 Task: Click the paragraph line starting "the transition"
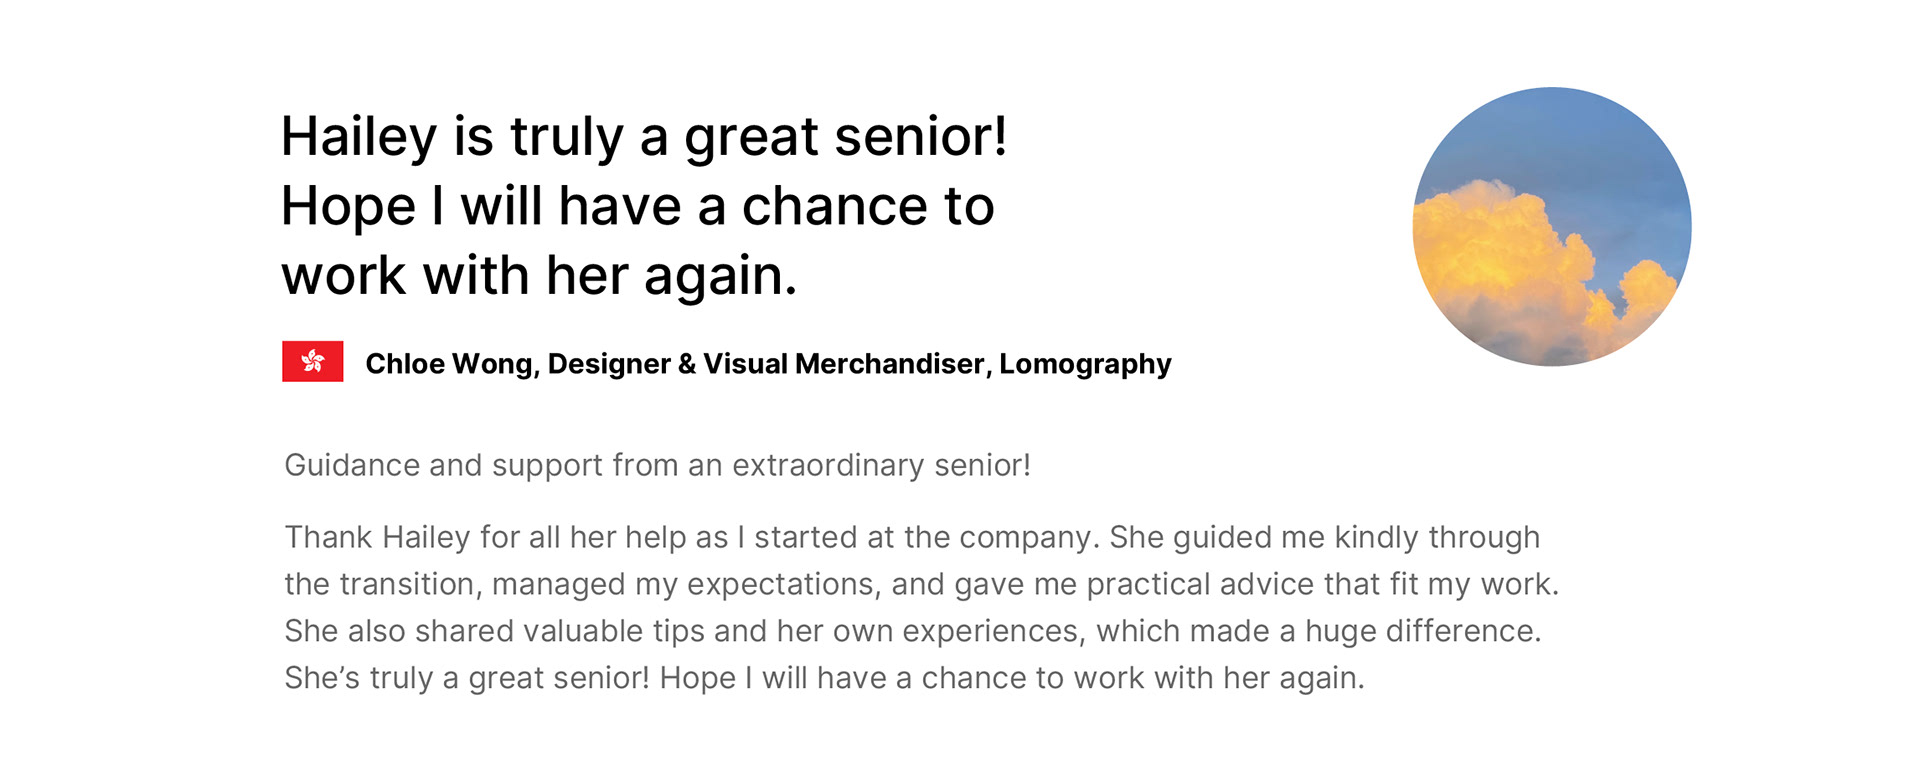(921, 585)
